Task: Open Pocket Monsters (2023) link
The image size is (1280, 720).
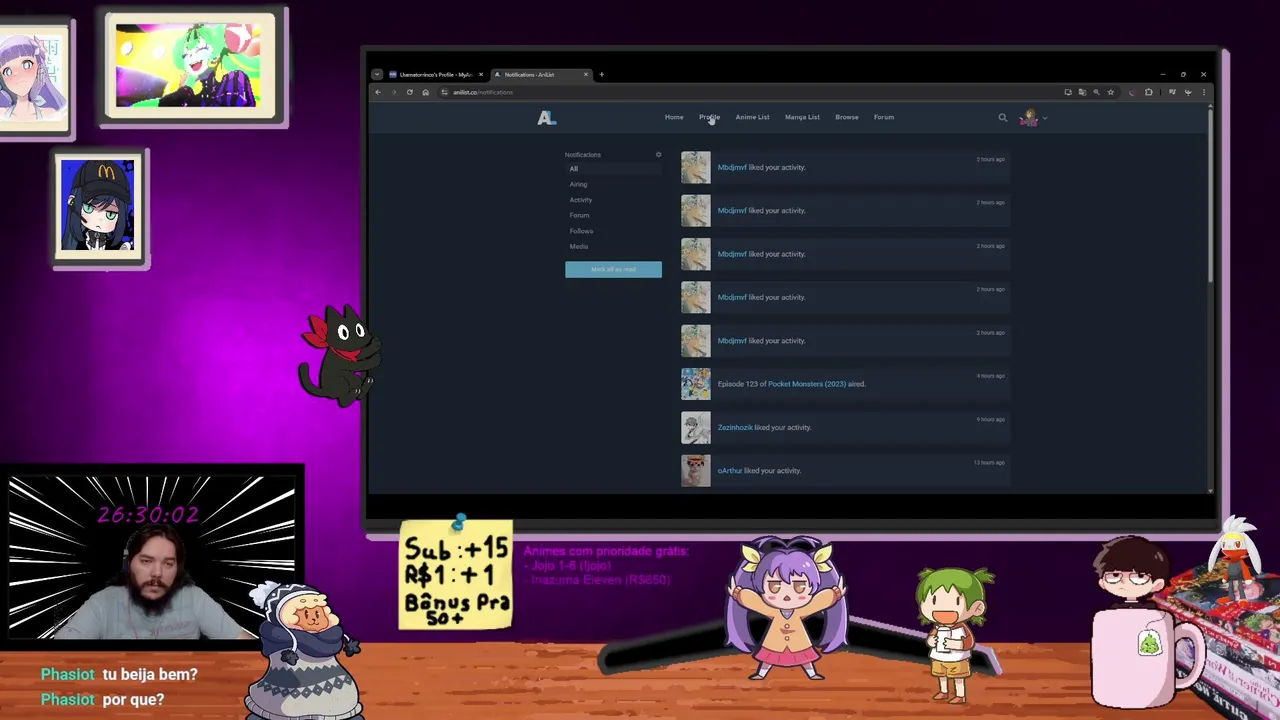Action: click(x=807, y=384)
